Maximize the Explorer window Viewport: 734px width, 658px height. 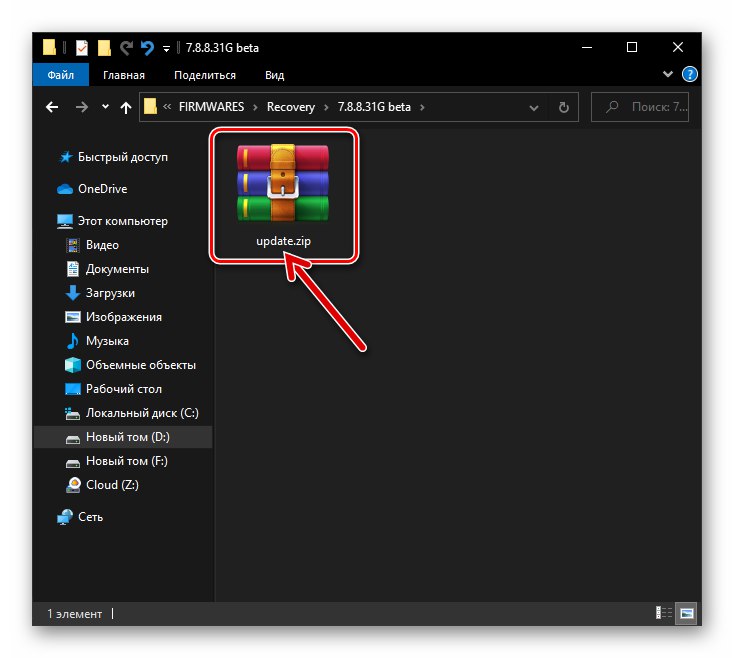tap(632, 47)
